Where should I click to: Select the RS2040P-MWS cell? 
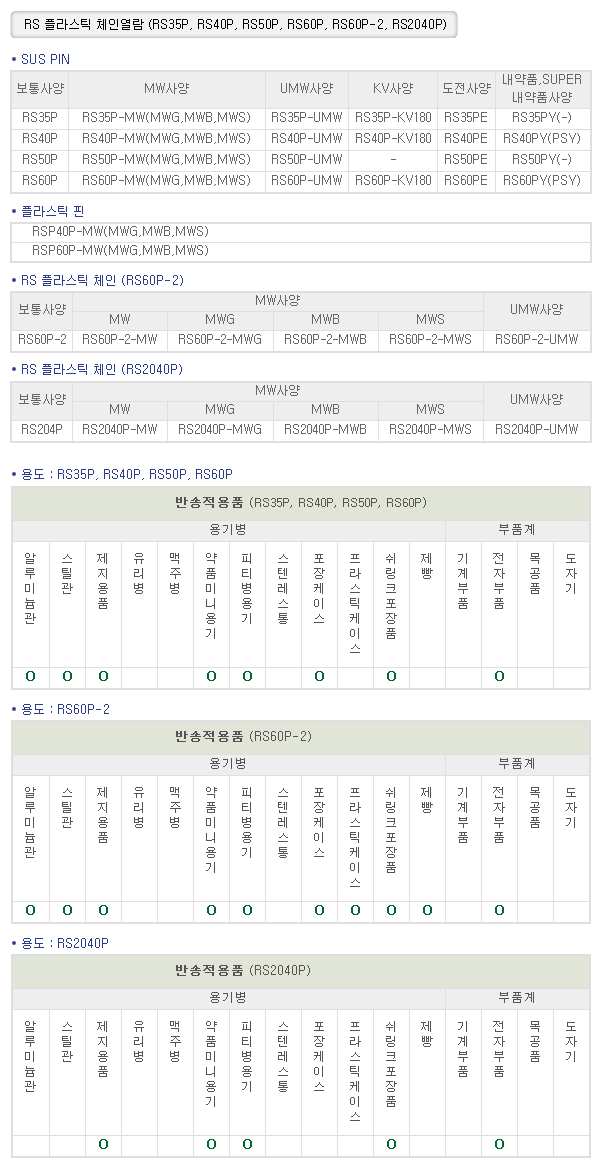point(430,429)
